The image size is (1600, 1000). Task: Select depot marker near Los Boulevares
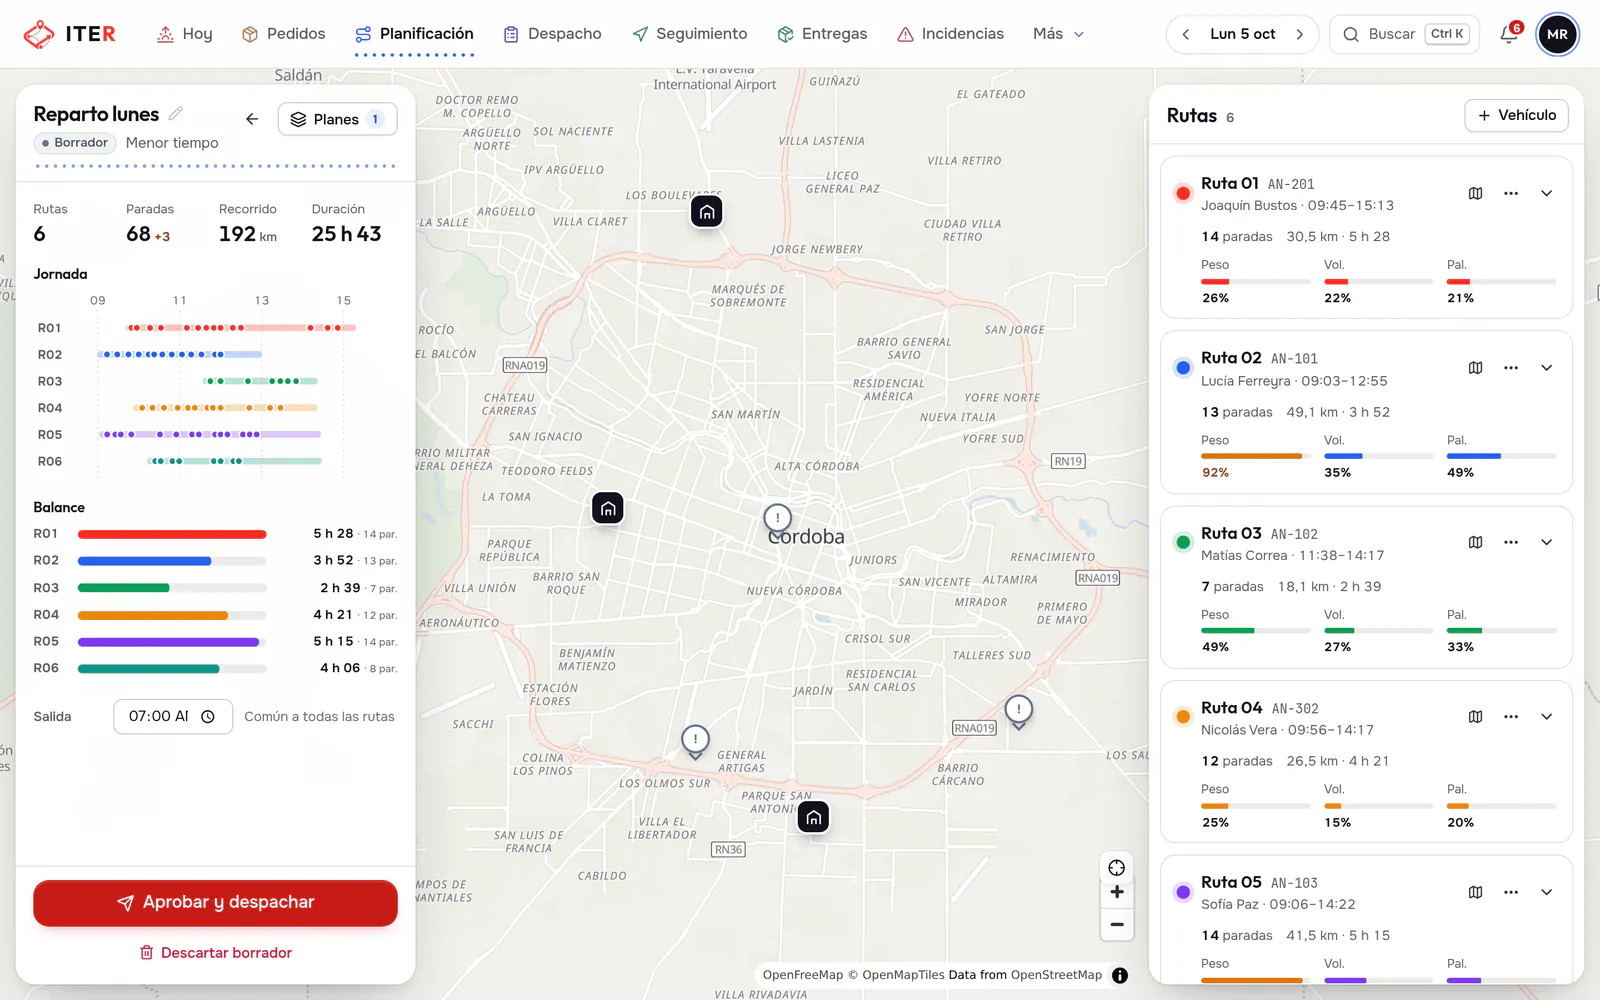(707, 212)
